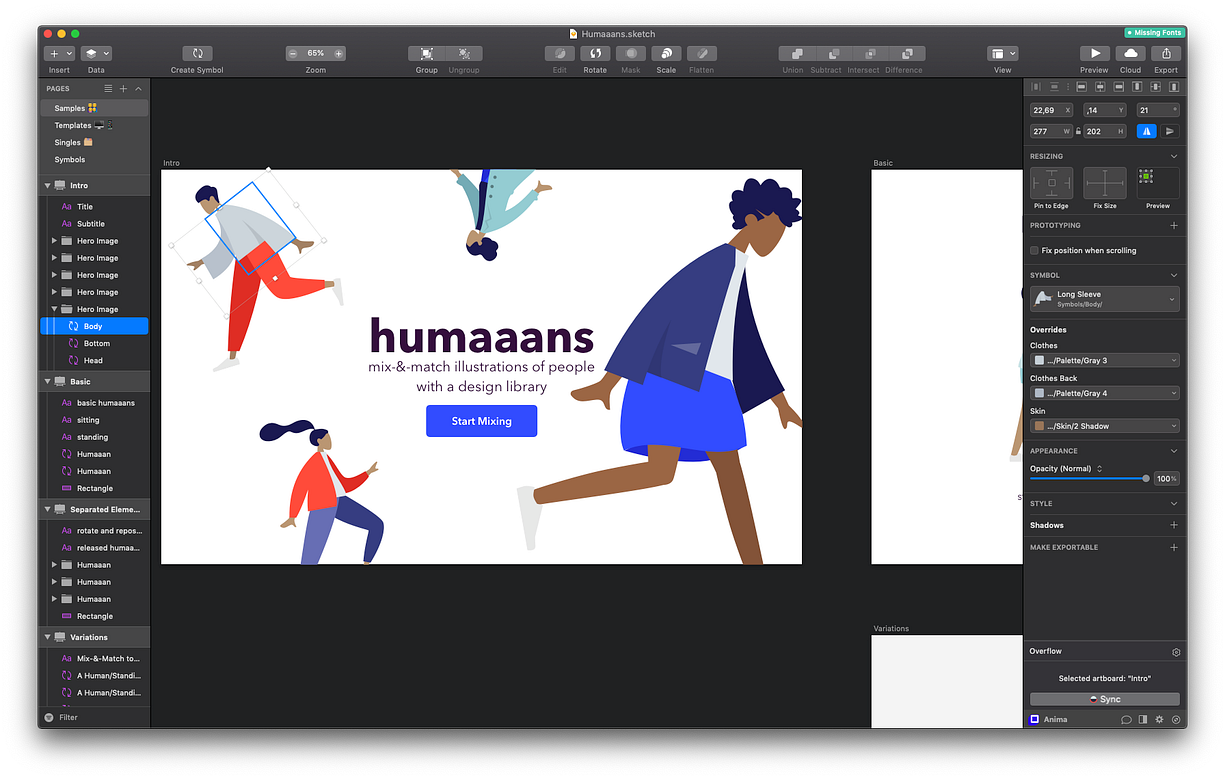The width and height of the screenshot is (1225, 779).
Task: Apply the Union boolean operation
Action: (x=797, y=53)
